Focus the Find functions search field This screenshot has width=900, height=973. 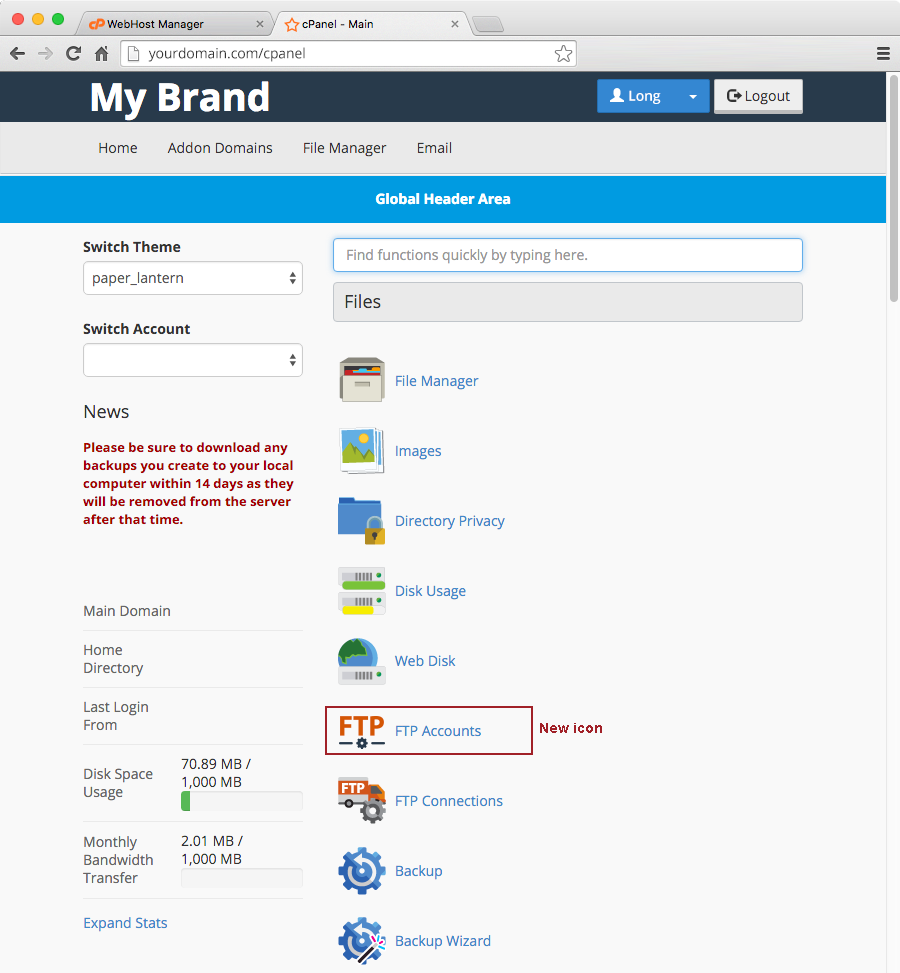567,255
